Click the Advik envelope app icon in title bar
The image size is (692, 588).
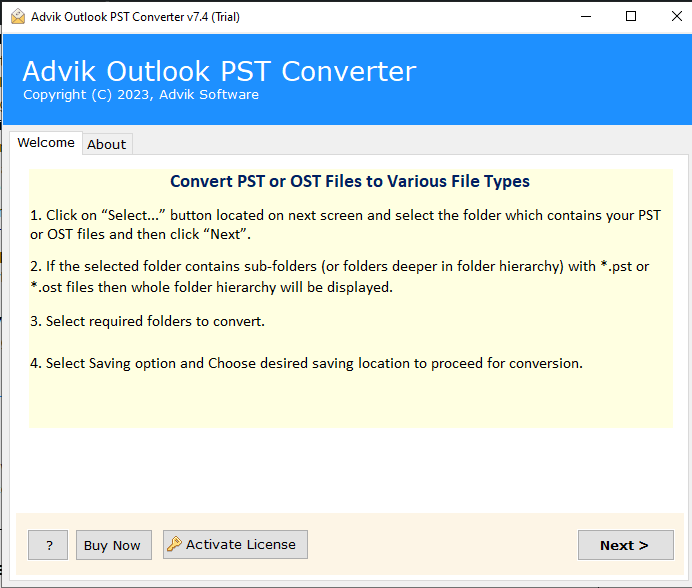[x=18, y=17]
